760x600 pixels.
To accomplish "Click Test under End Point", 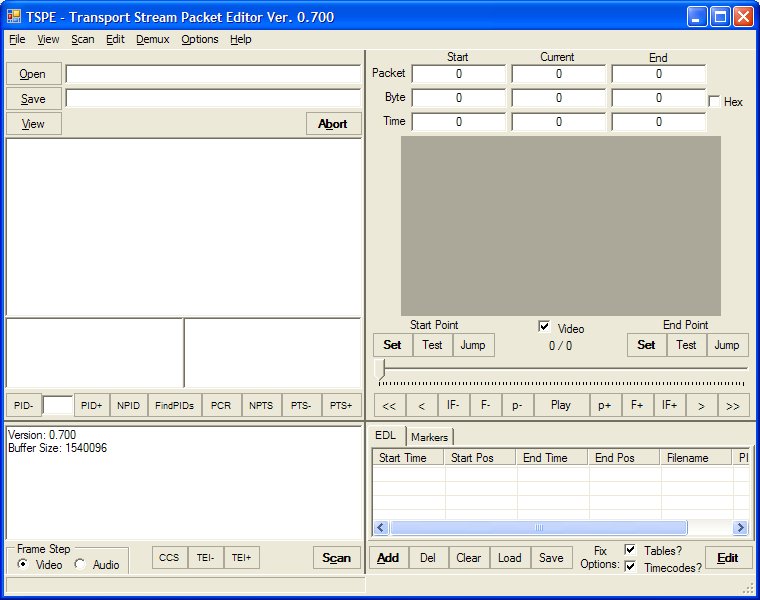I will click(x=687, y=345).
